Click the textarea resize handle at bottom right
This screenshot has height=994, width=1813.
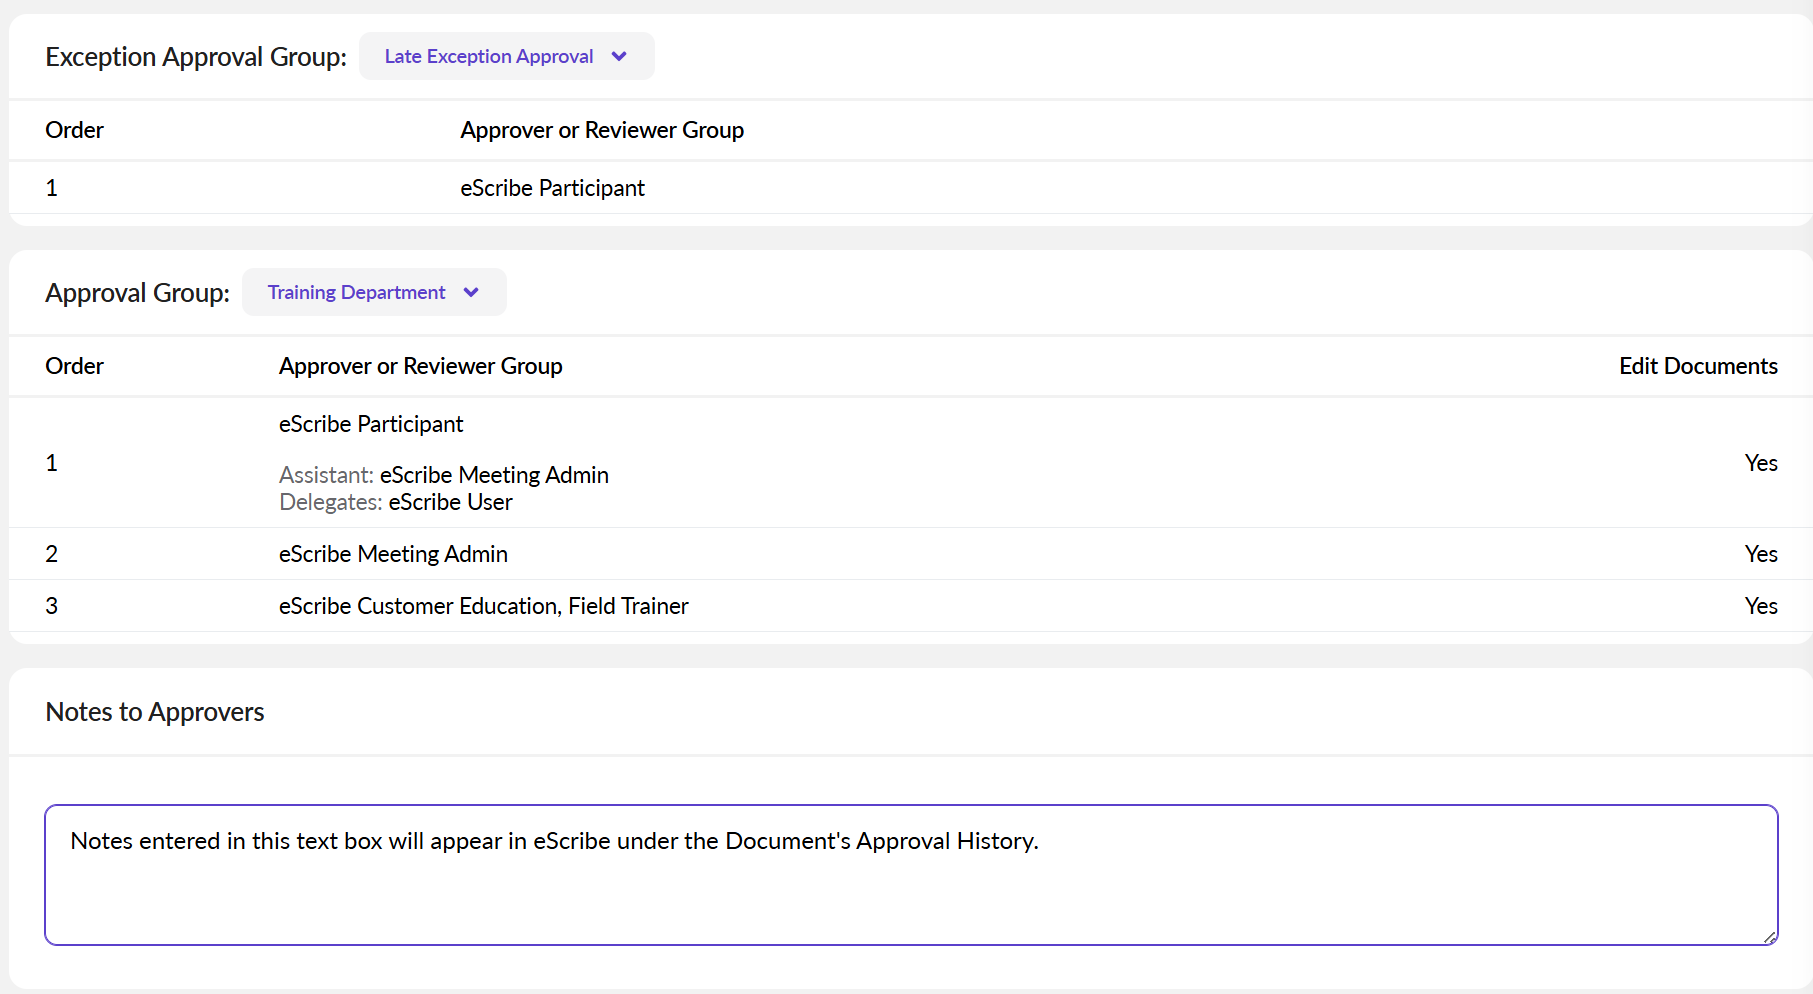[x=1768, y=936]
